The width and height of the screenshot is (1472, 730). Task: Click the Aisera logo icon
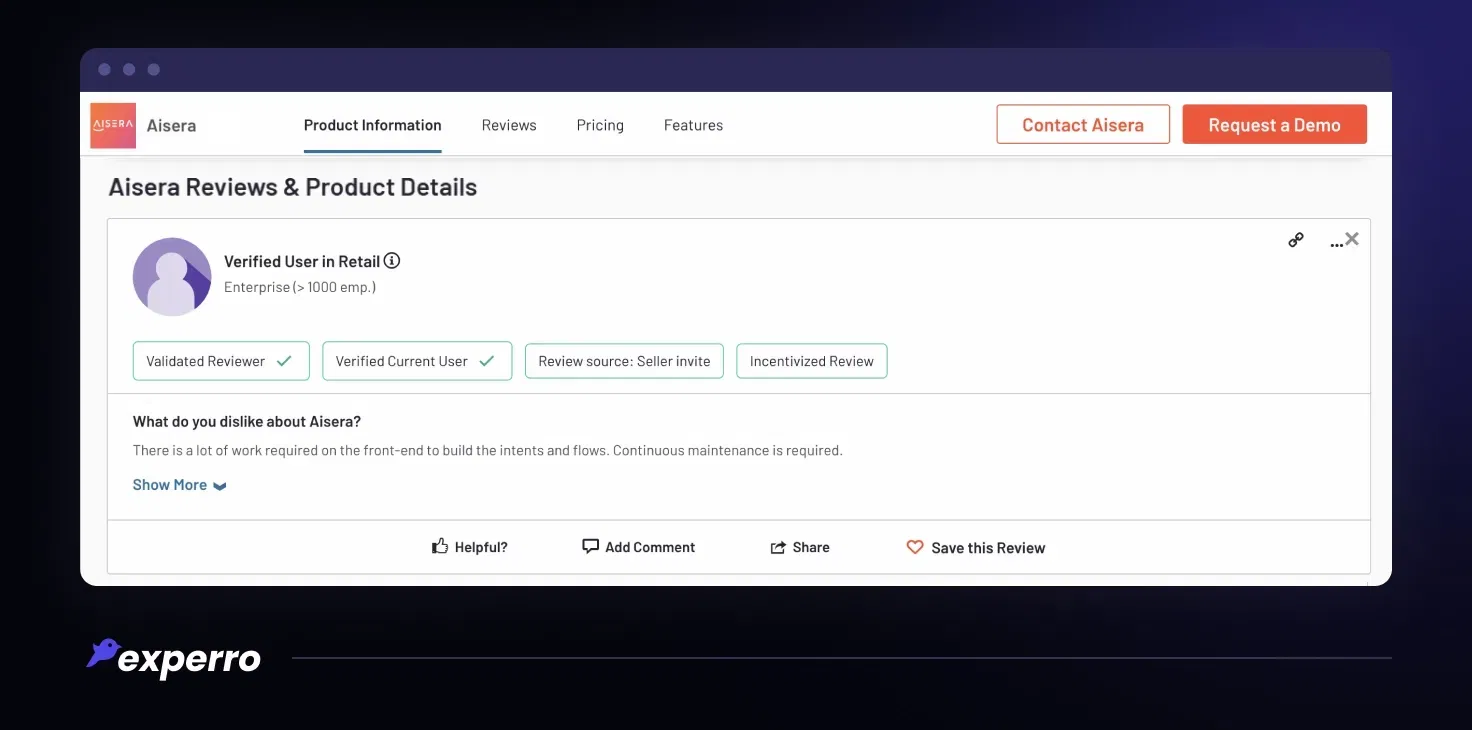[x=113, y=125]
